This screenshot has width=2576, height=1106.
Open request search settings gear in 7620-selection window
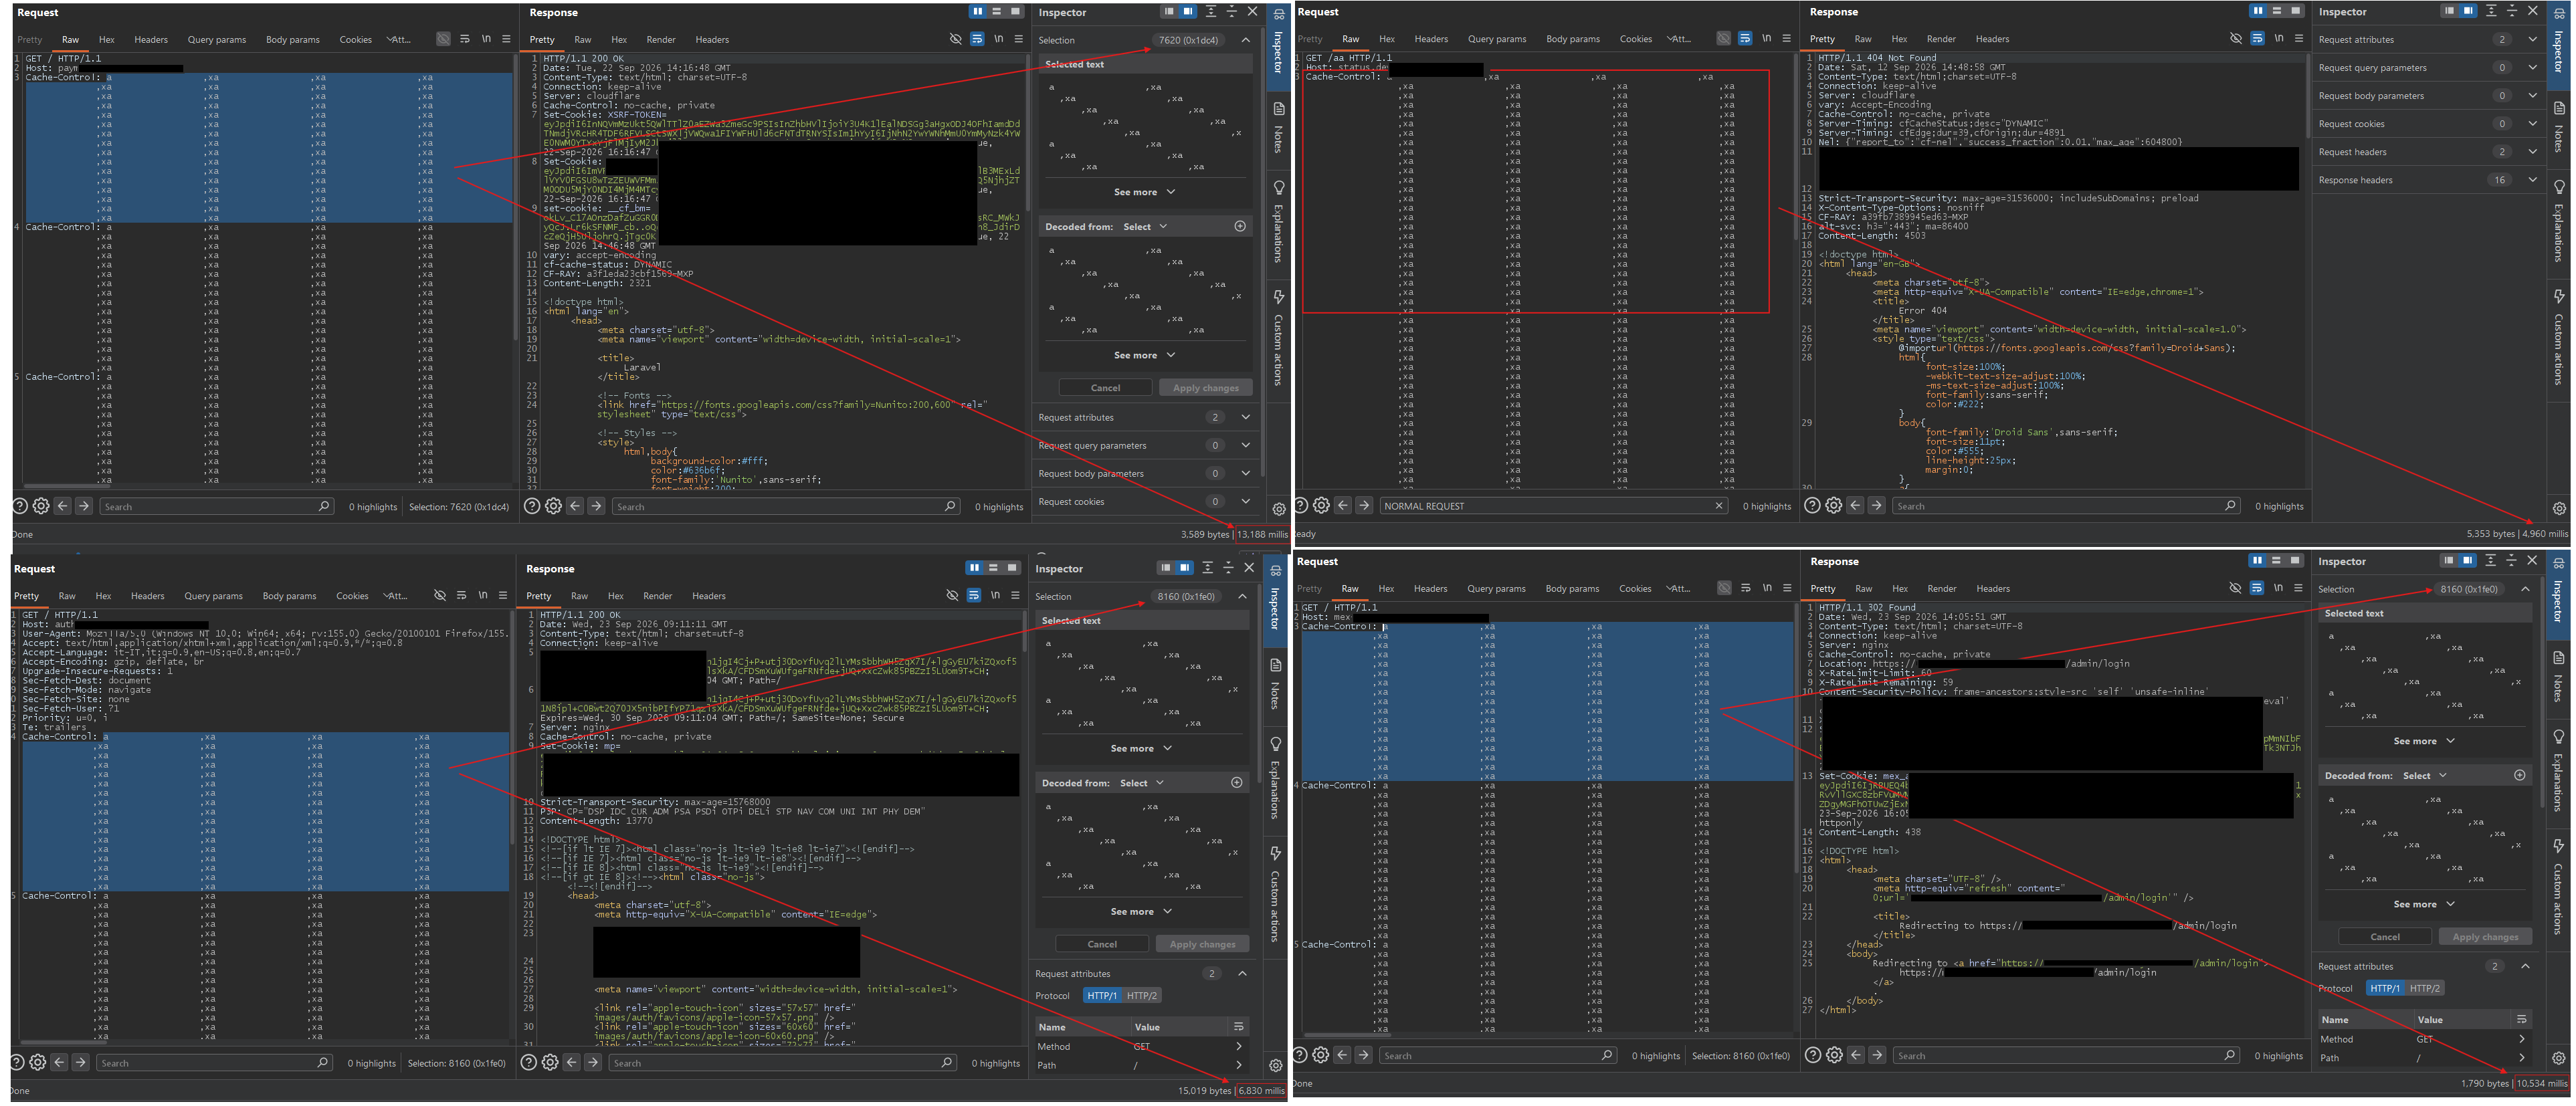pos(41,506)
